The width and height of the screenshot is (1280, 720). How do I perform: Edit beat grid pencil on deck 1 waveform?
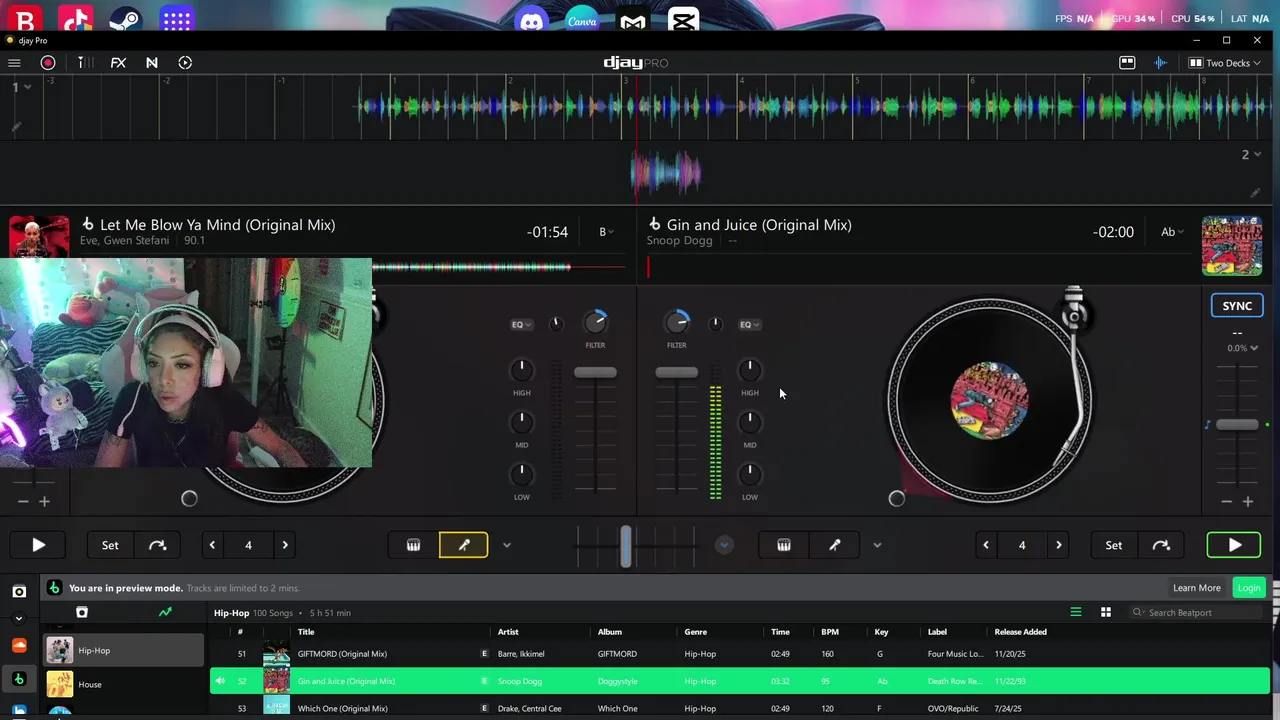(15, 127)
